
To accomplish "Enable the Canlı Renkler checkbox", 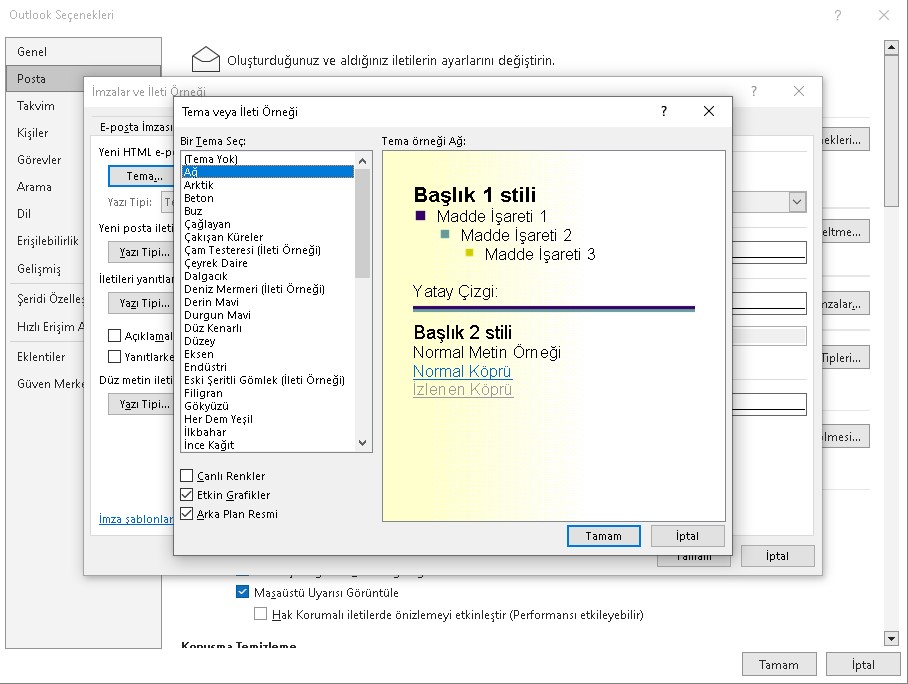I will pos(187,476).
